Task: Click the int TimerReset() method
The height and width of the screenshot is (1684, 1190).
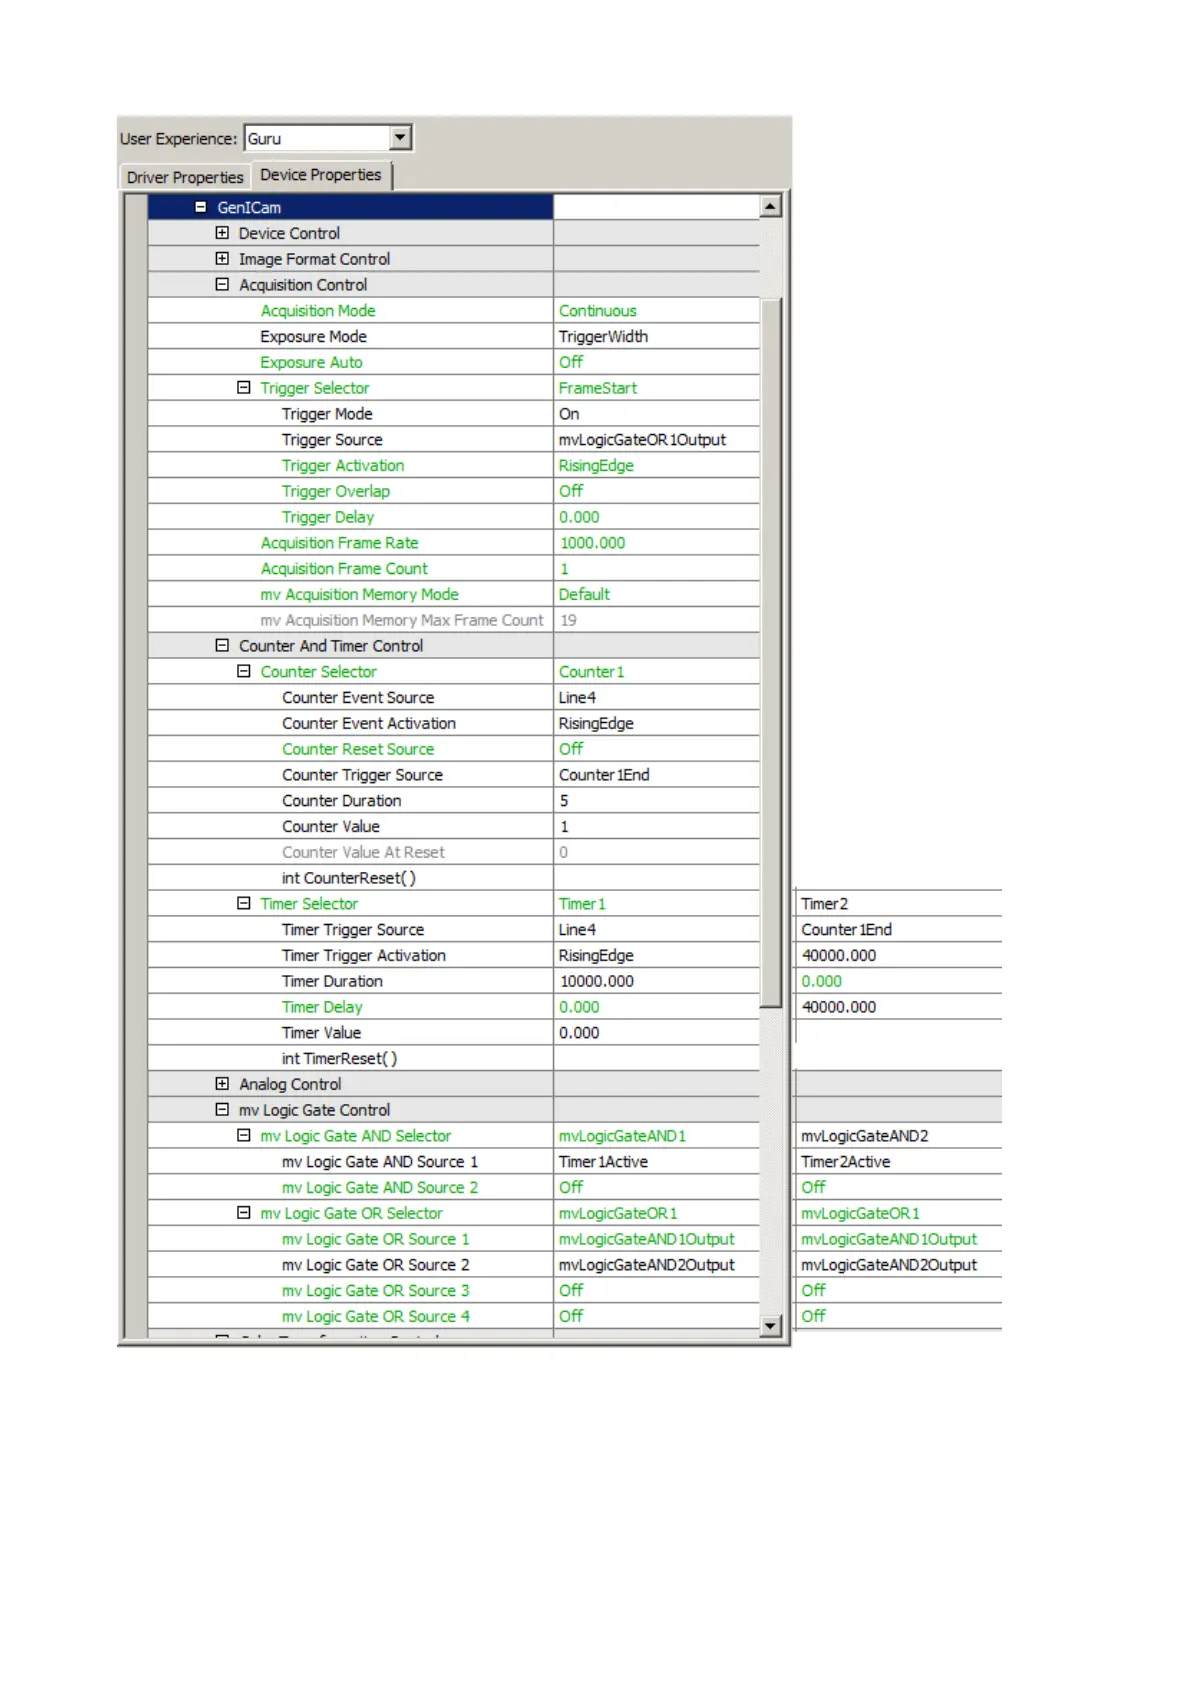Action: pyautogui.click(x=339, y=1059)
